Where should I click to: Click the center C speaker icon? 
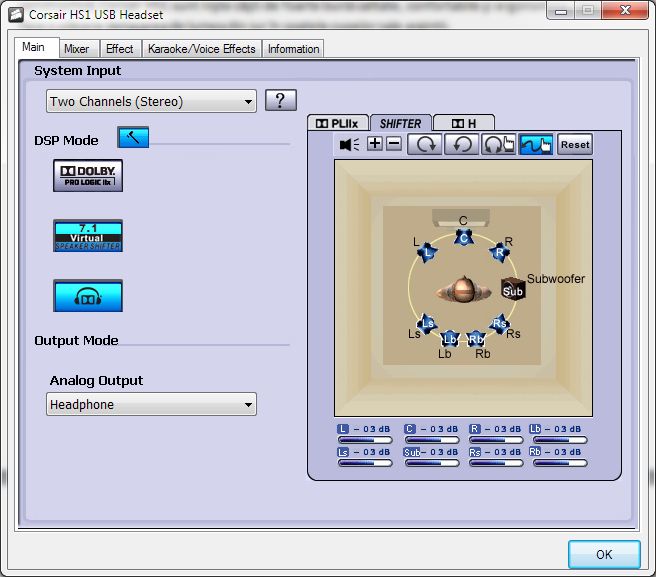pos(462,237)
